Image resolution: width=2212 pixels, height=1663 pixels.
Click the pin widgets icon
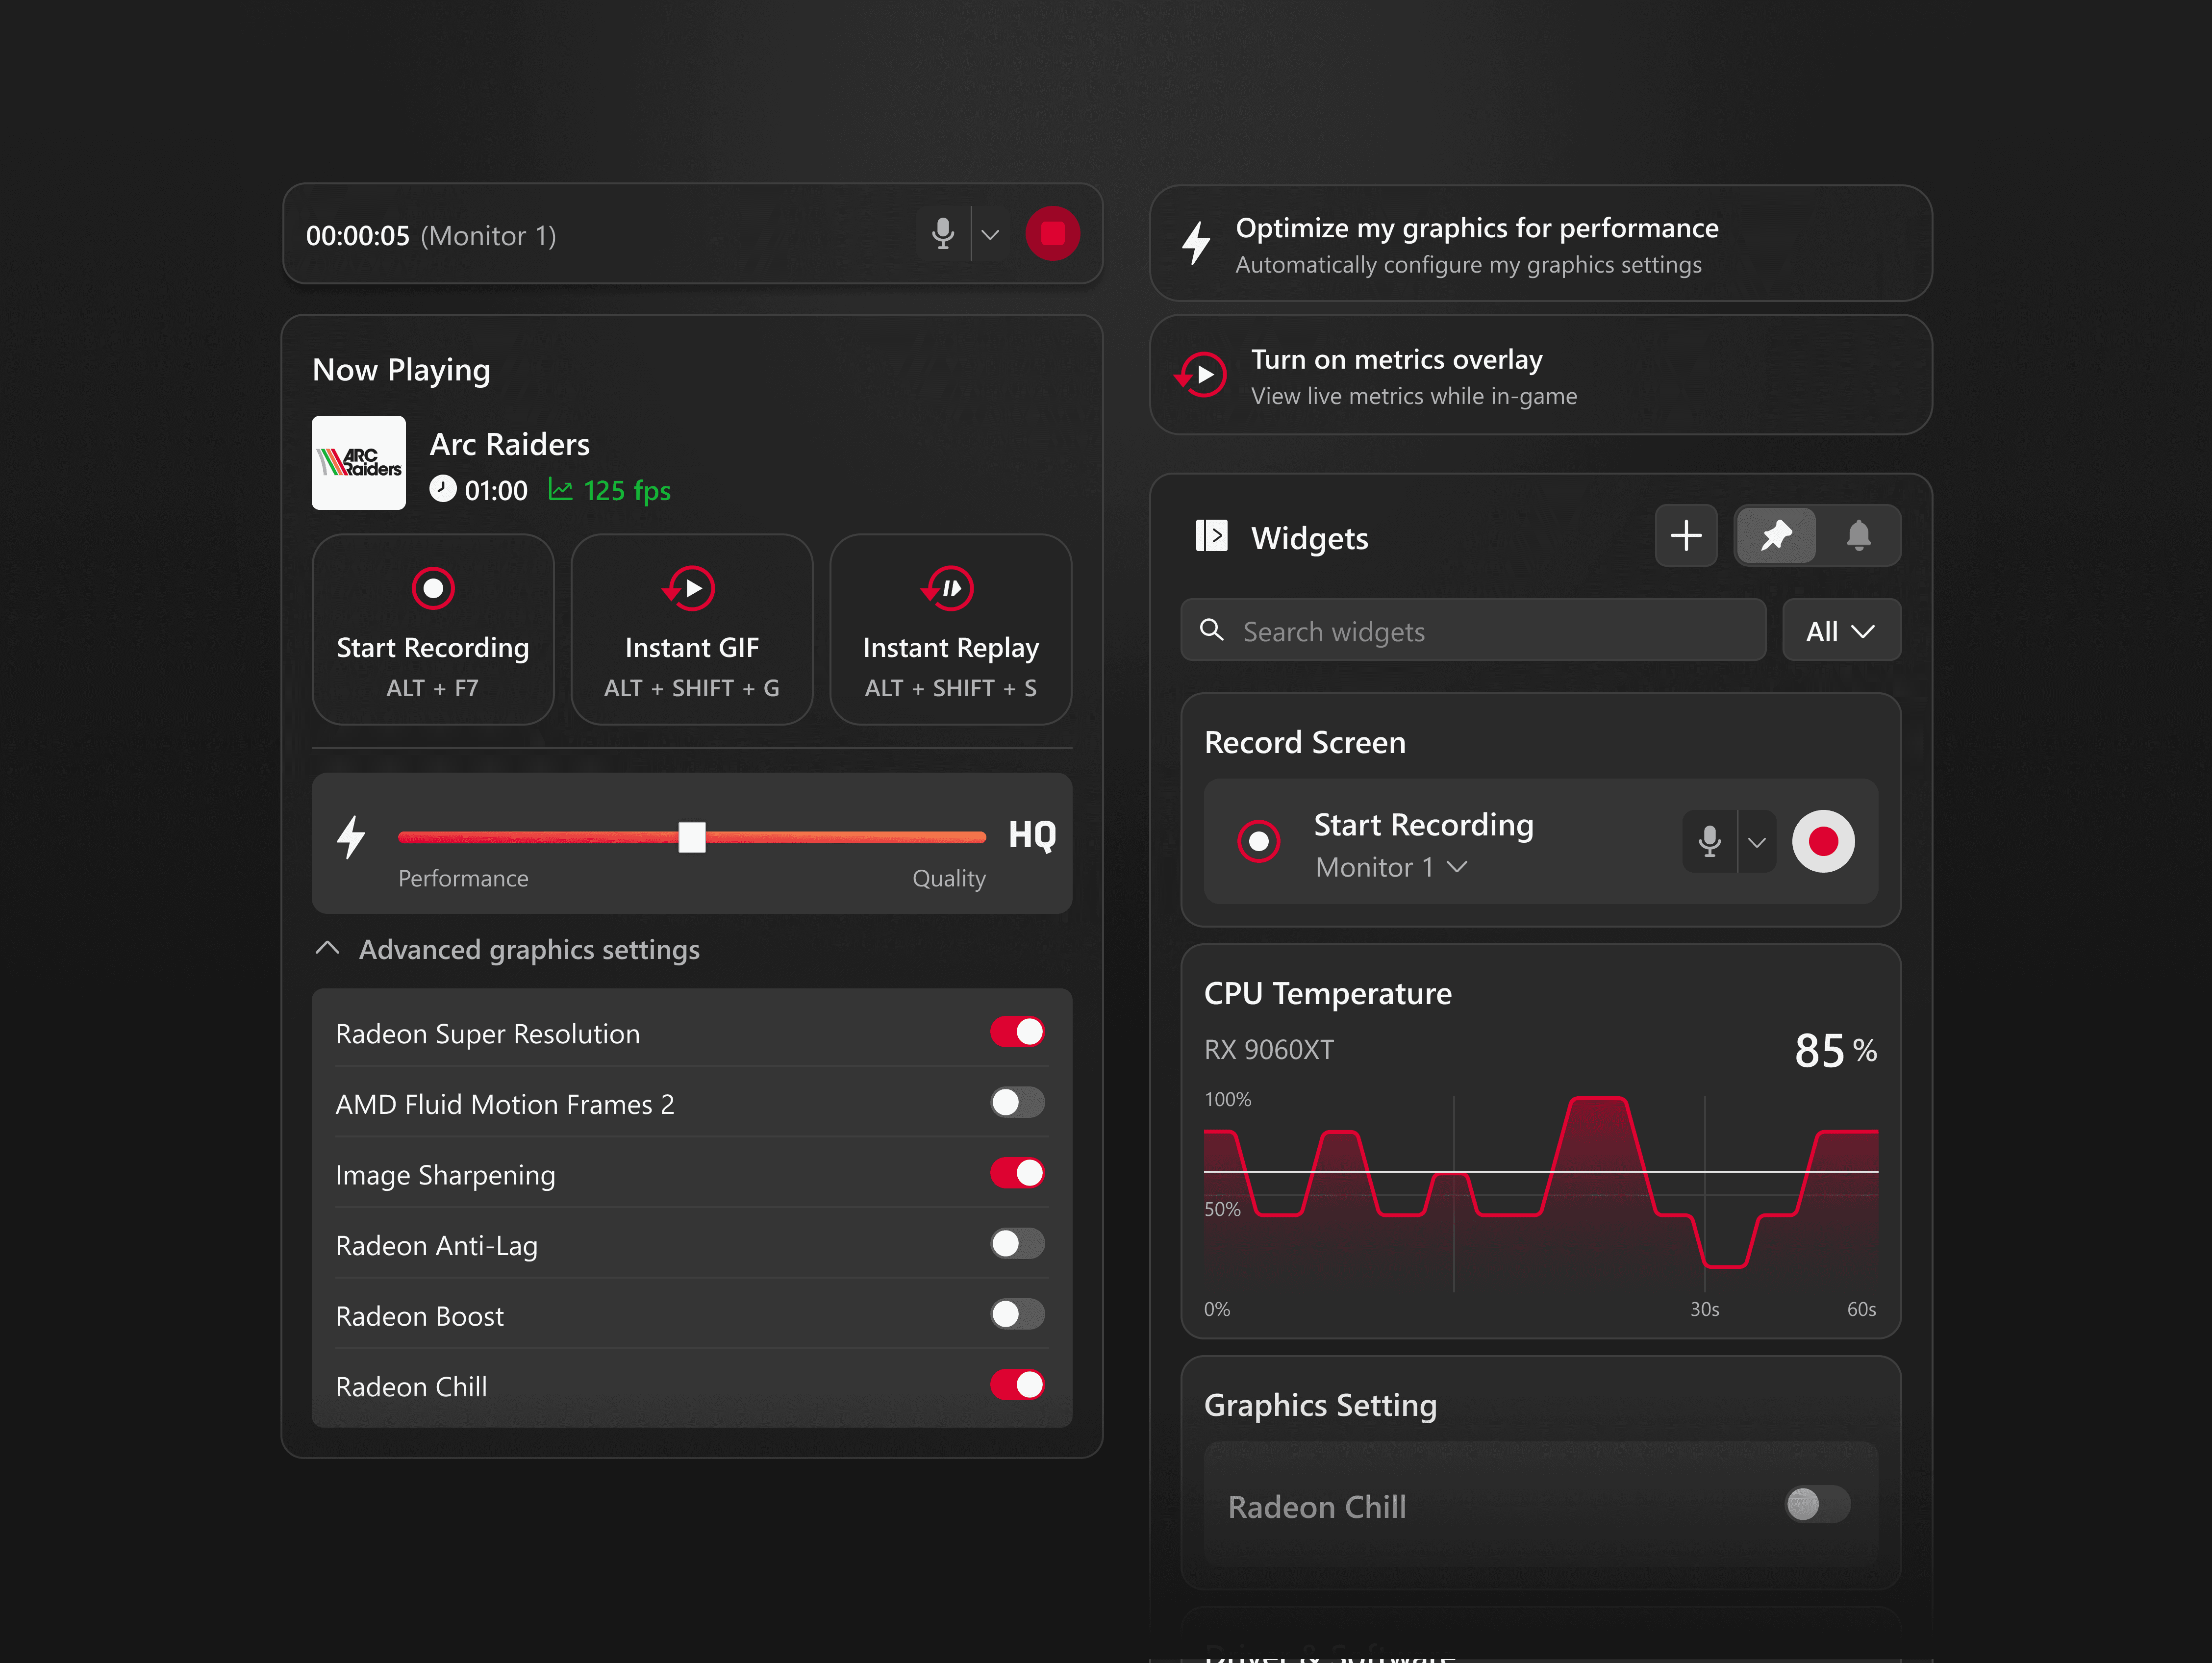pos(1776,536)
